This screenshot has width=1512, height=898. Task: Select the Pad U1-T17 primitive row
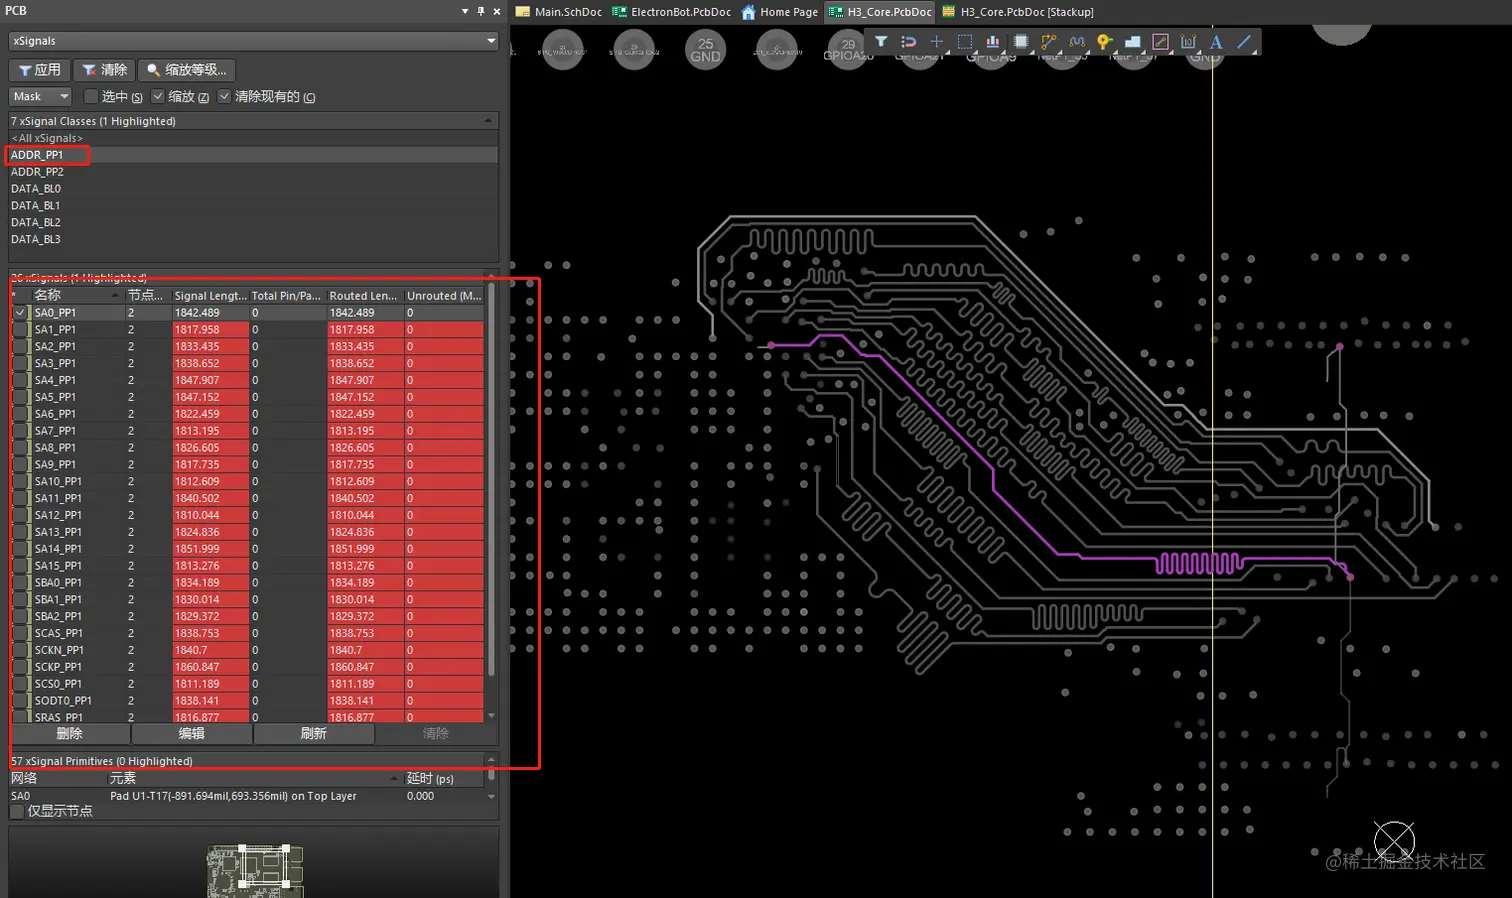pos(247,796)
